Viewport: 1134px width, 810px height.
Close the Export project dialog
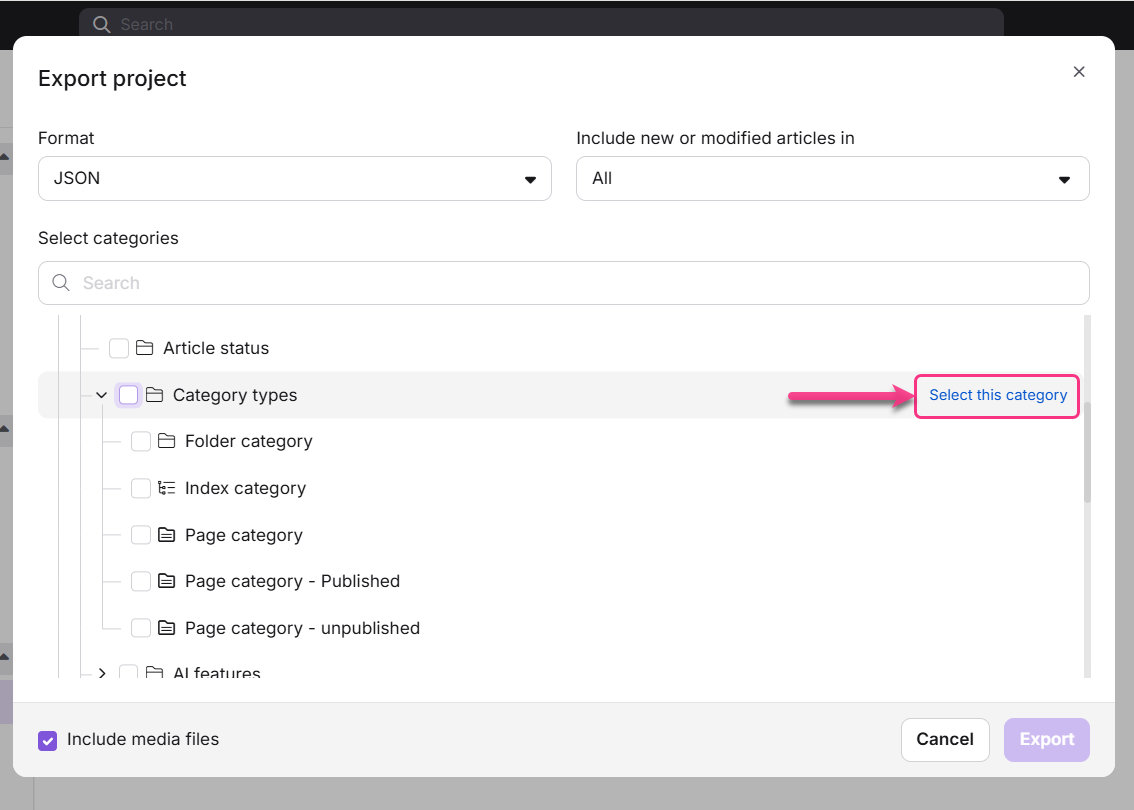click(x=1078, y=72)
